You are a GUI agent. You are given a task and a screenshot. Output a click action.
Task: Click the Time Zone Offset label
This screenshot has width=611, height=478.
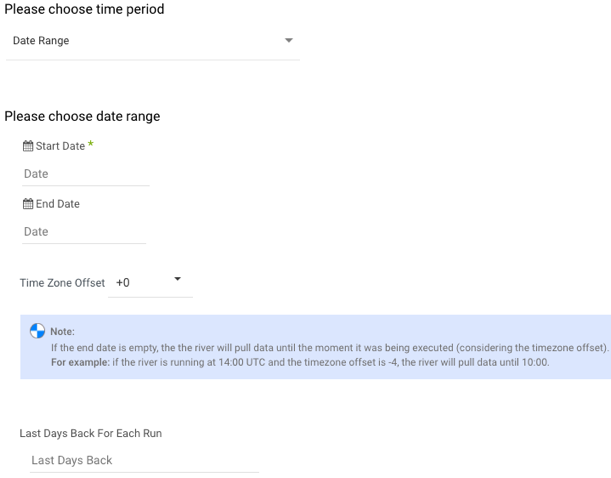62,283
